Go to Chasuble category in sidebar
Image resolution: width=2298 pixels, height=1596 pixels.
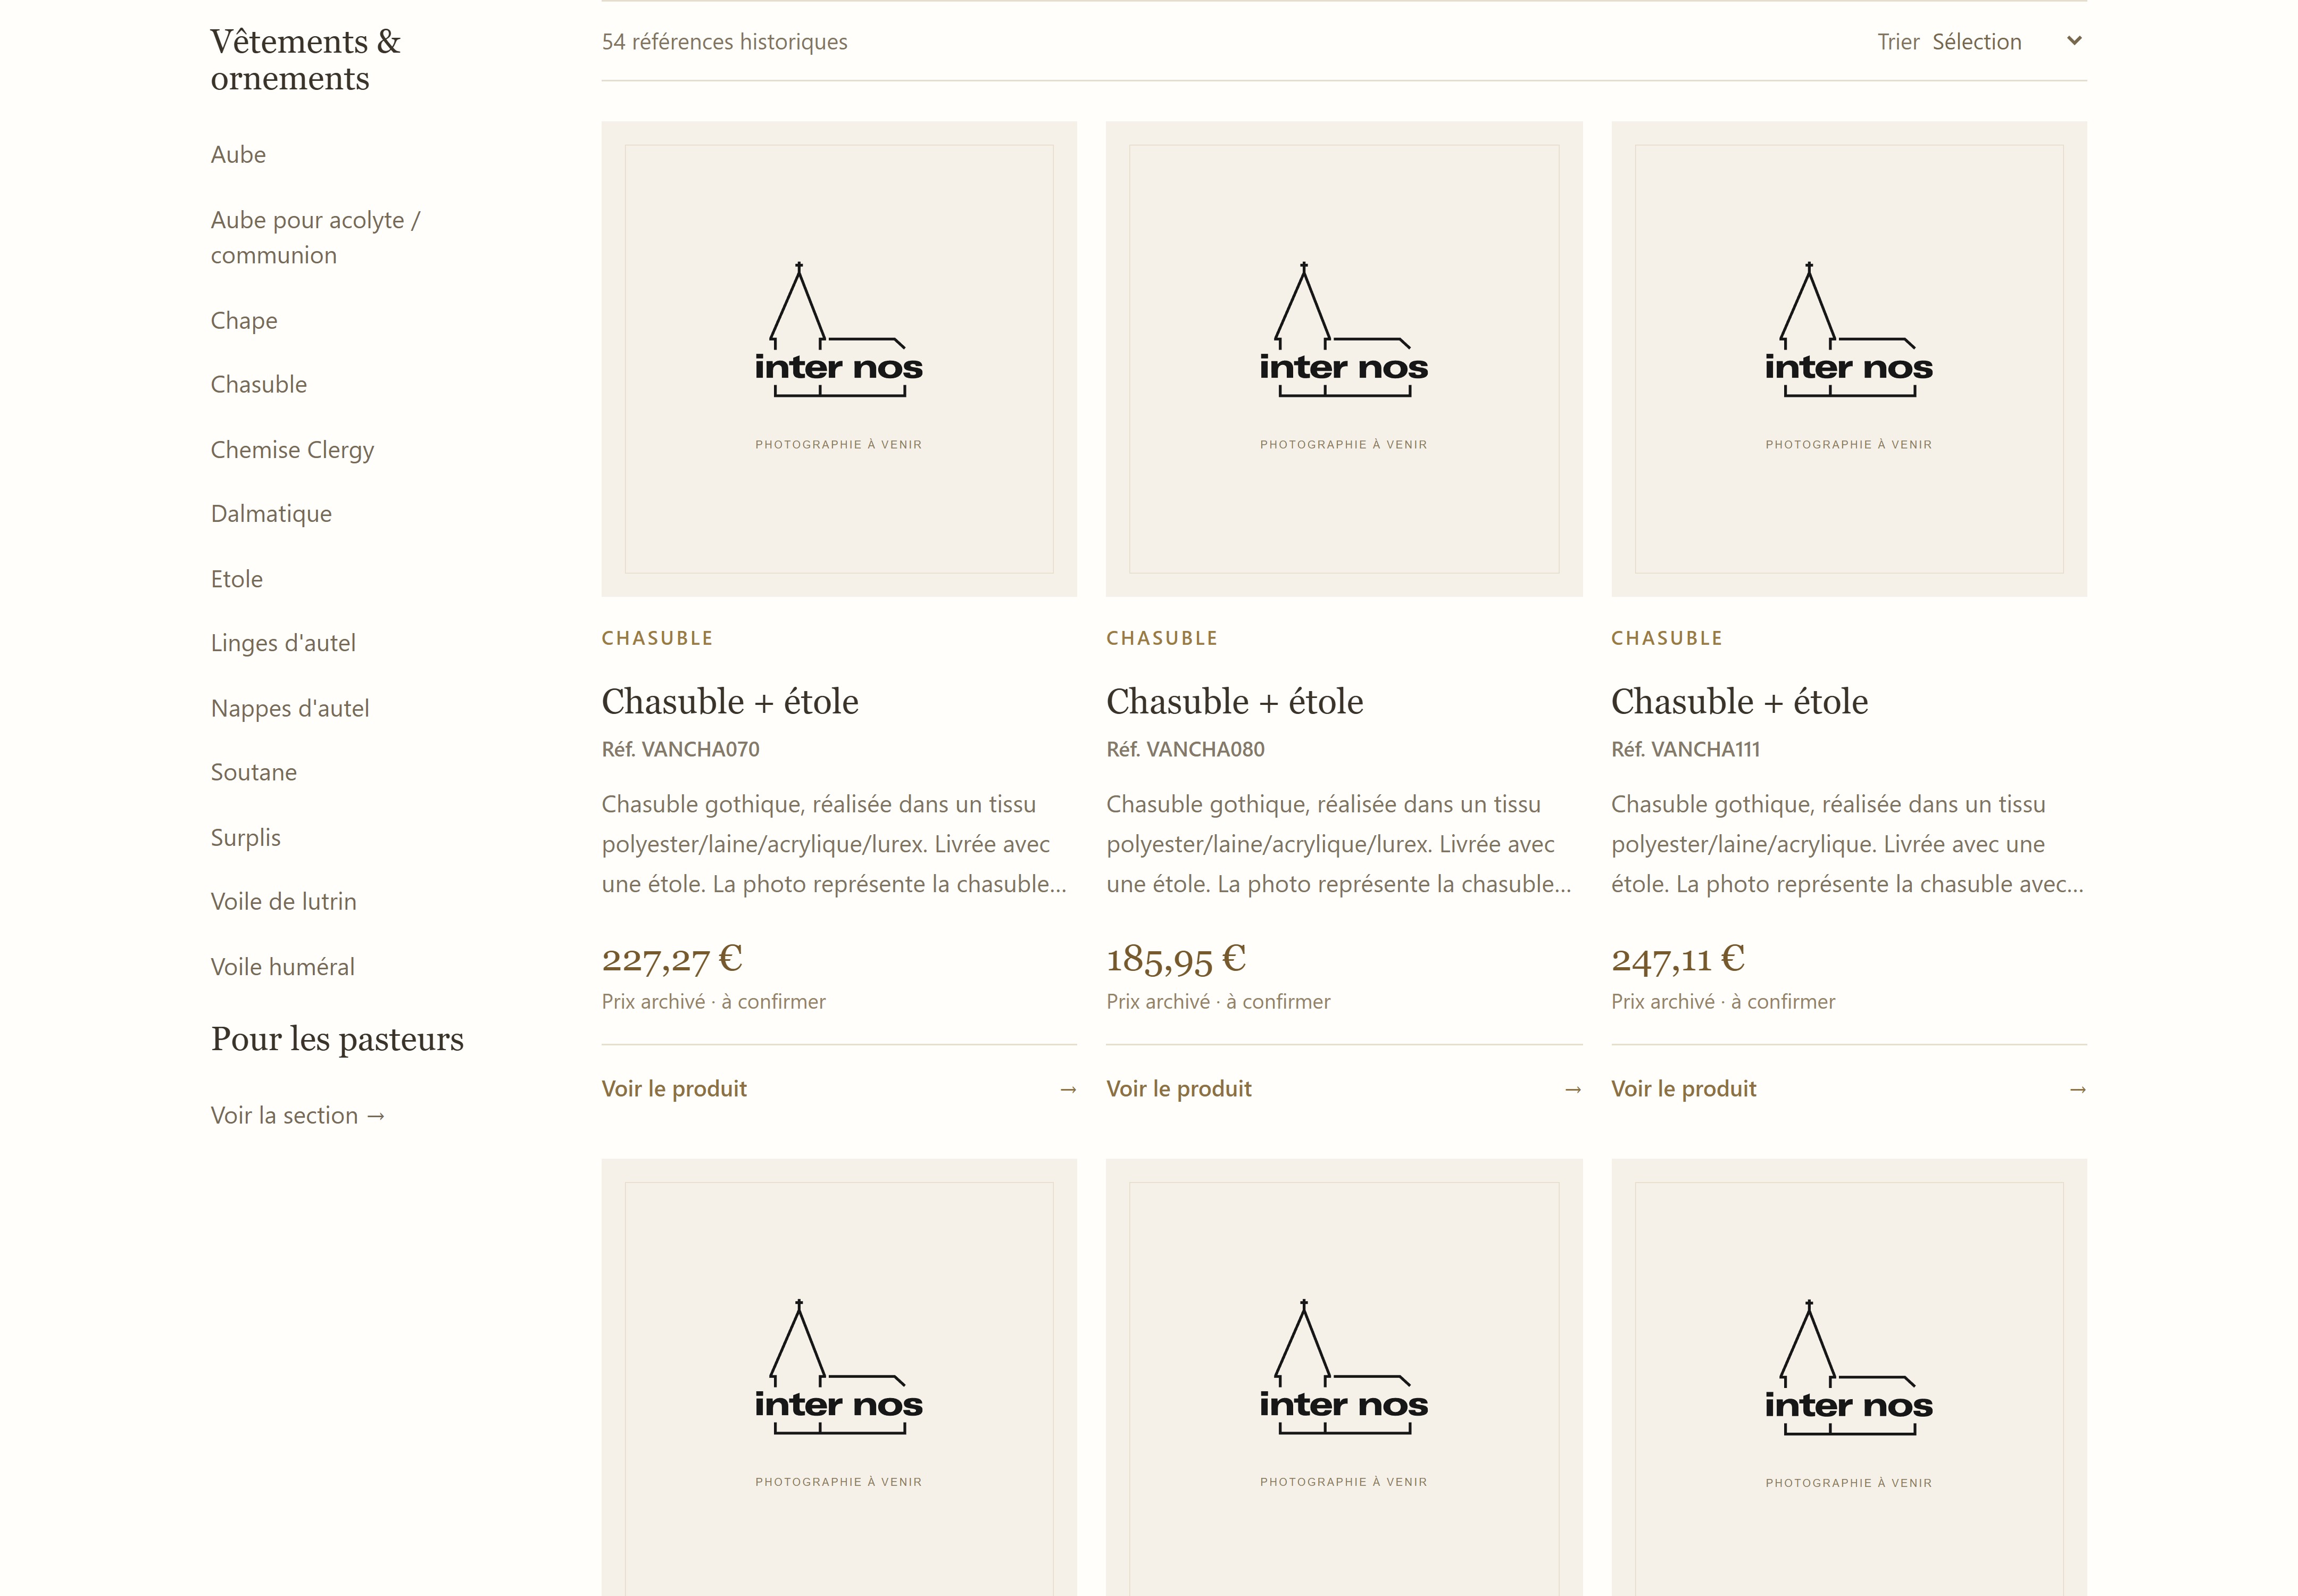pos(259,385)
